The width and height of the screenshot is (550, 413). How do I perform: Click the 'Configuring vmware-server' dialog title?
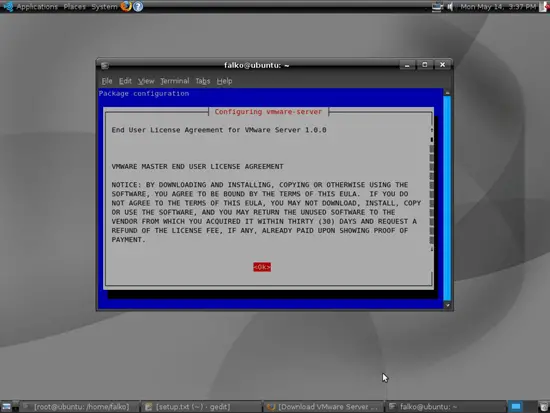click(x=268, y=112)
